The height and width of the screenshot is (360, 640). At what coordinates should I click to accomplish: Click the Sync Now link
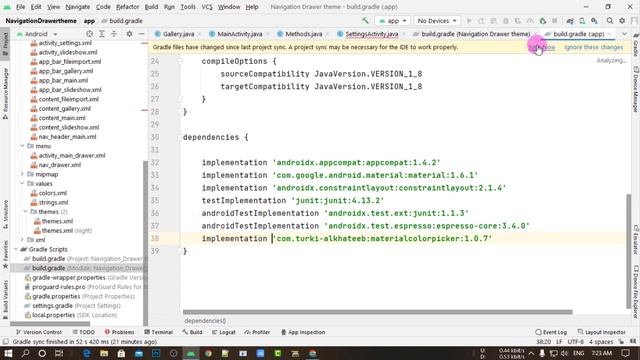tap(542, 47)
